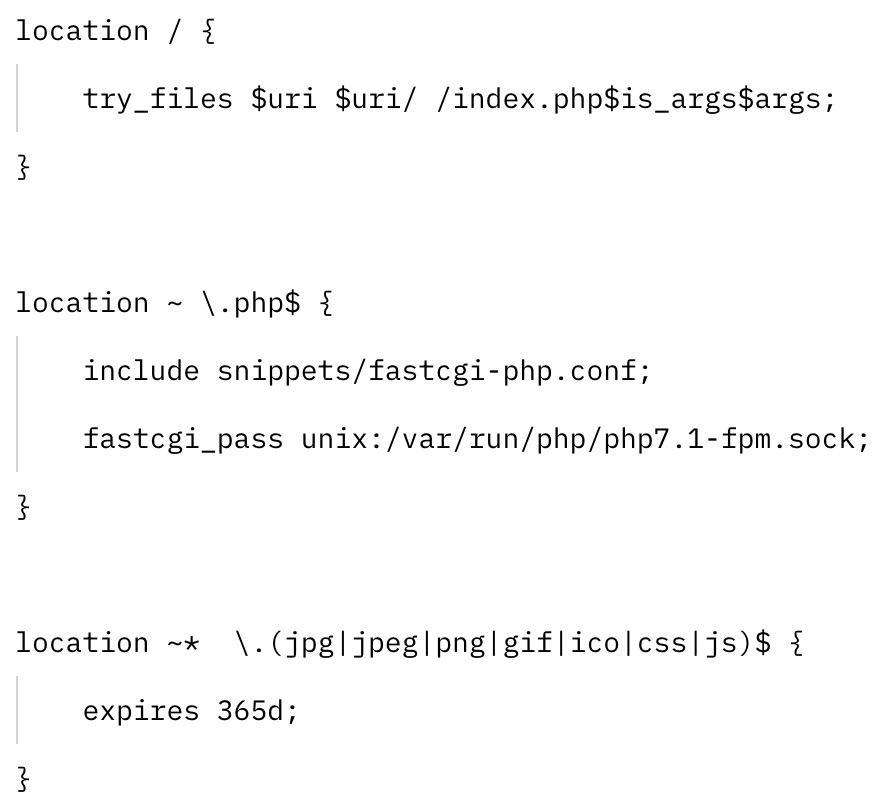This screenshot has width=886, height=810.
Task: Click the fastcgi_pass directive keyword
Action: click(183, 439)
